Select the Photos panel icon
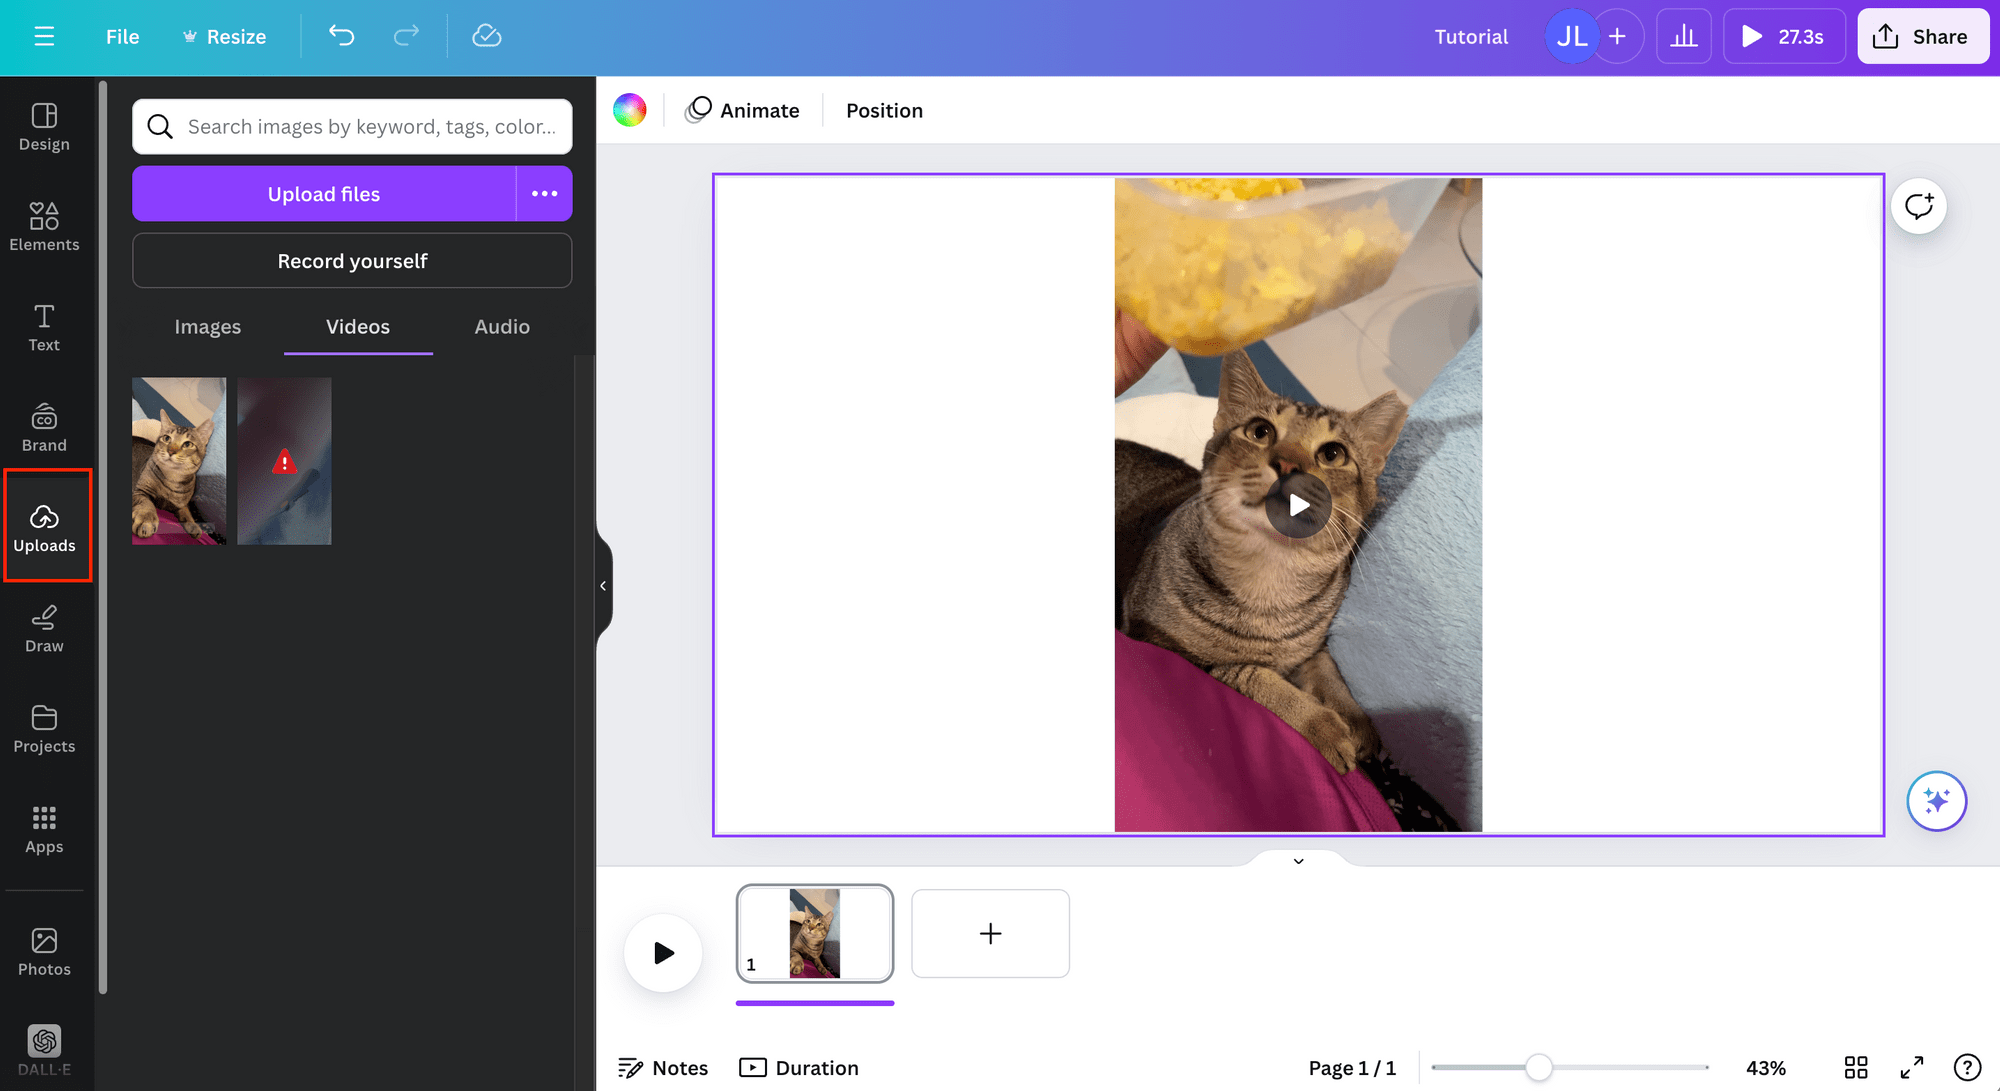The image size is (2000, 1091). [44, 950]
